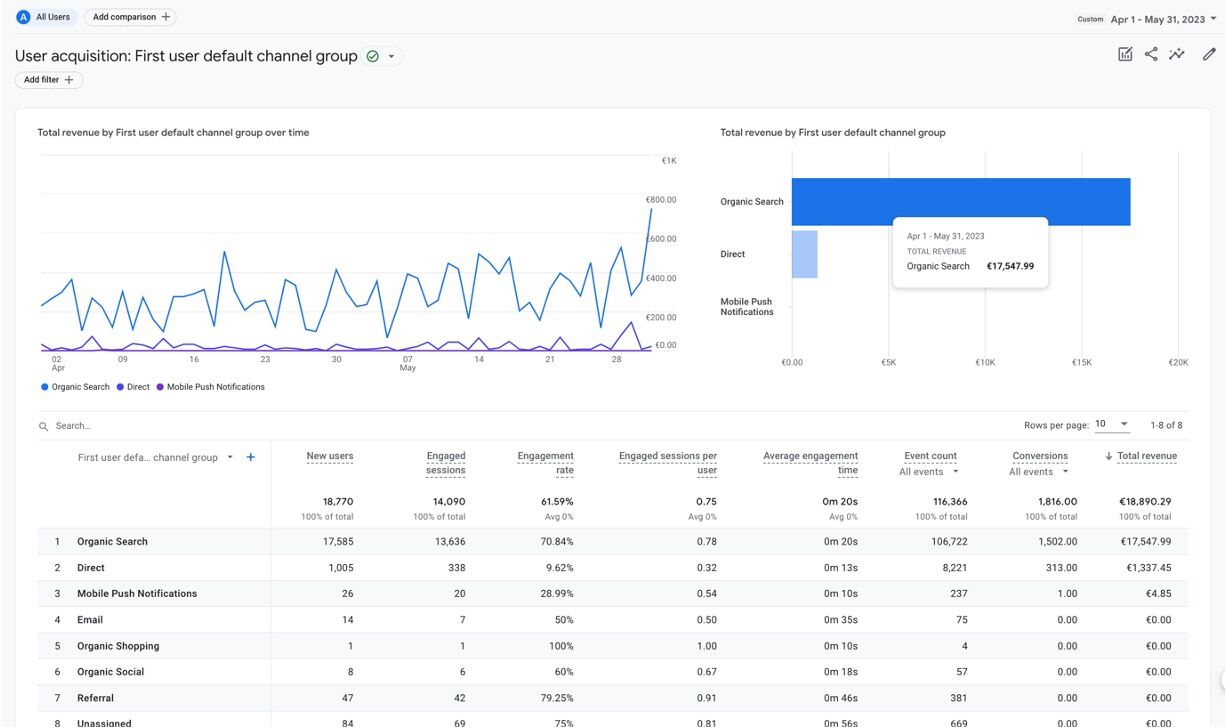Click the Edit report pencil icon

[1209, 54]
